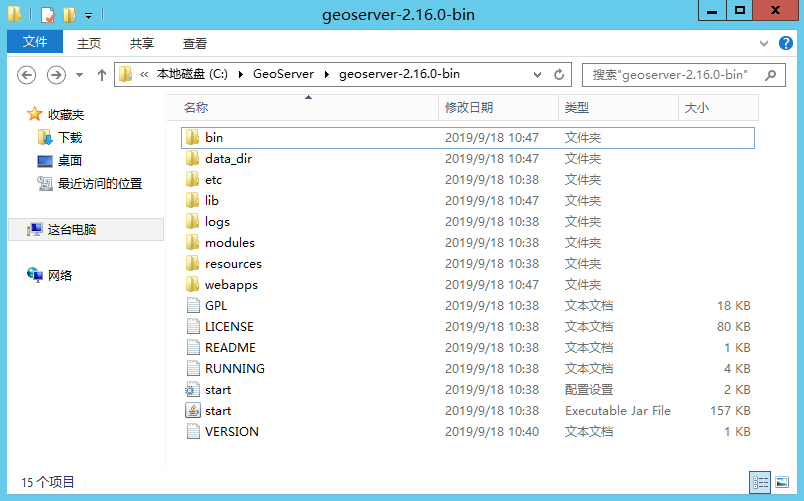Select the webapps folder icon

(x=192, y=285)
